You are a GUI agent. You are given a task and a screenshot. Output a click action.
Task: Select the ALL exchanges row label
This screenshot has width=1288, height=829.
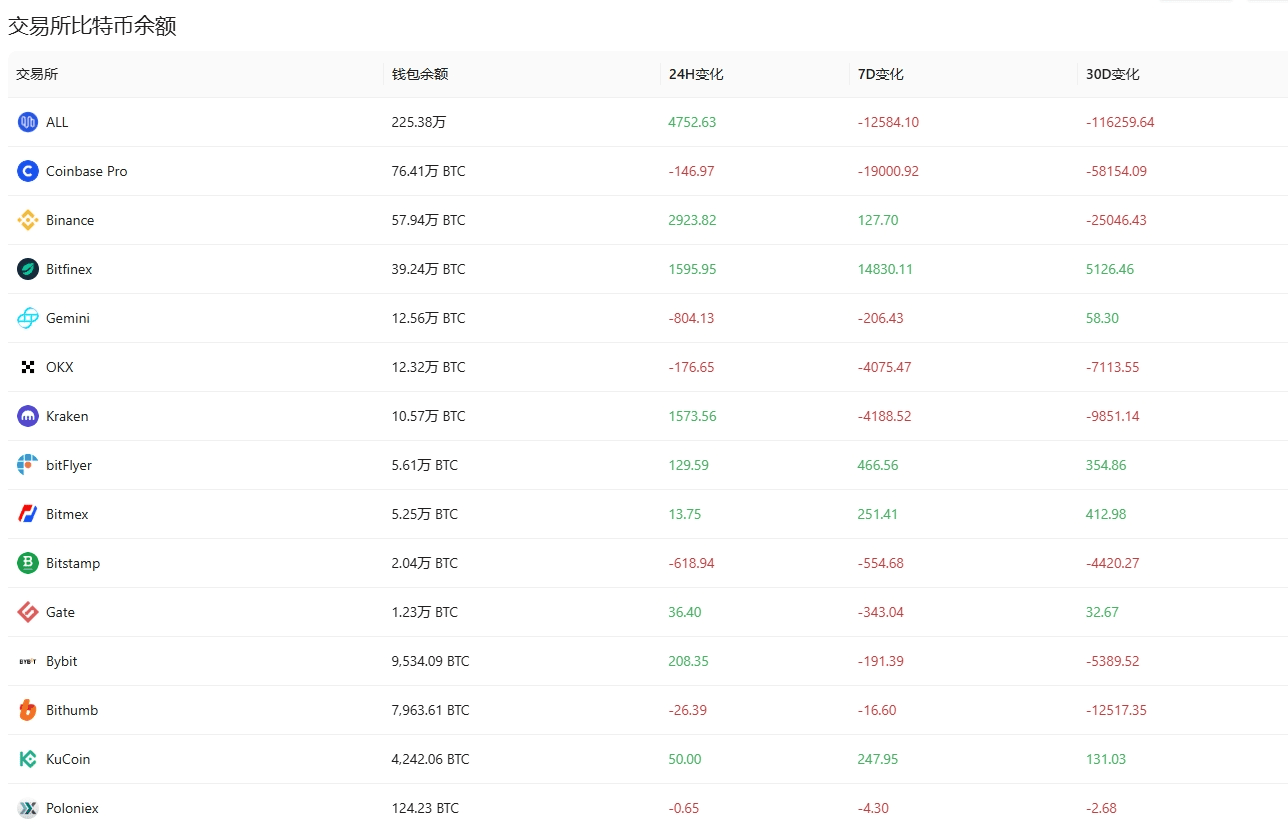tap(57, 122)
